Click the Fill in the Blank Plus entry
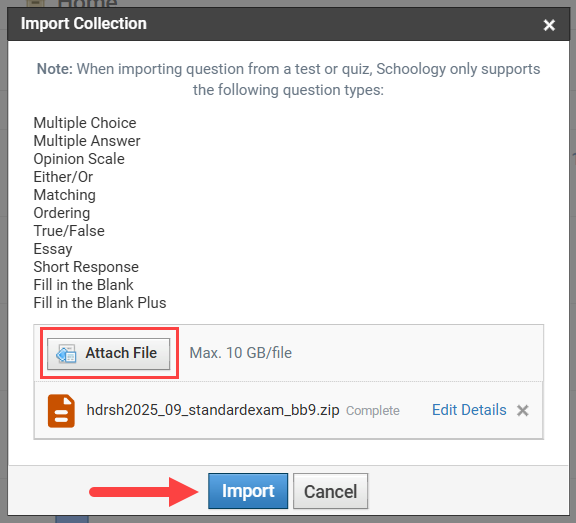Screen dimensions: 576x523 100,303
